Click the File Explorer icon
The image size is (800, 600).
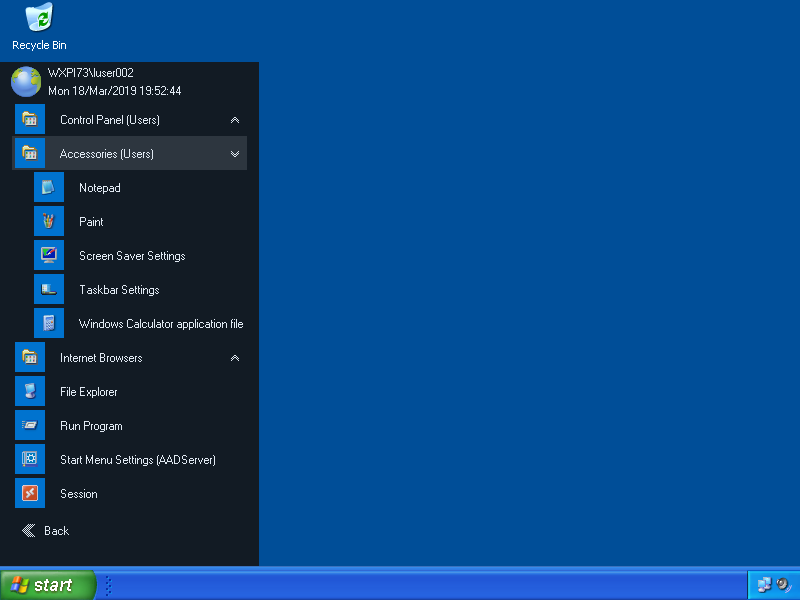[x=30, y=392]
